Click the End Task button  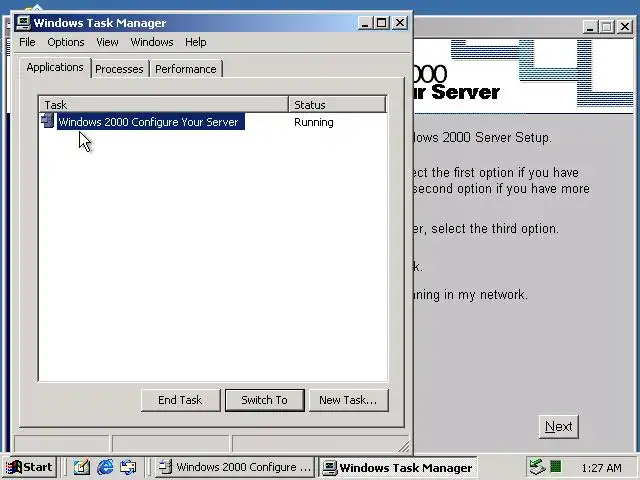180,400
